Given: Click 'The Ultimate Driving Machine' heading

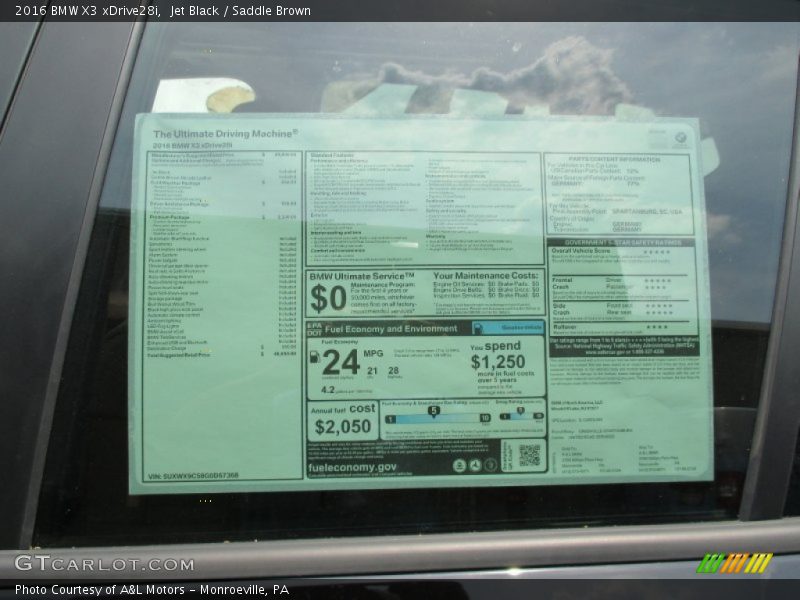Looking at the screenshot, I should point(226,134).
